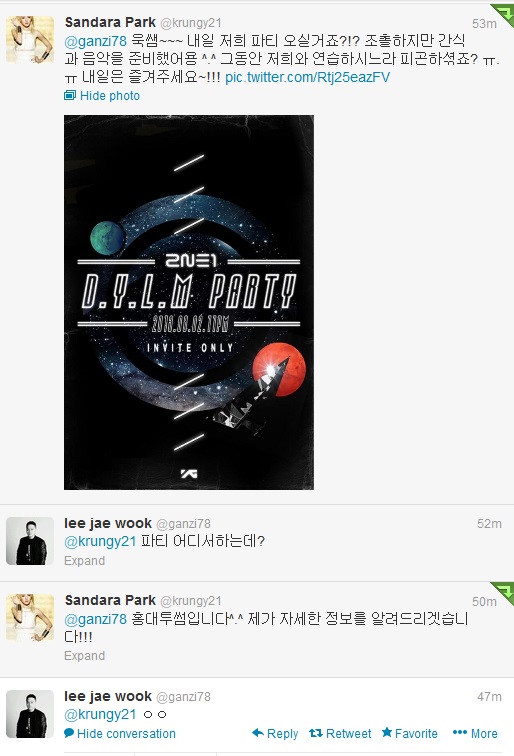Click the Reply arrow icon
Image resolution: width=514 pixels, height=756 pixels.
click(x=257, y=733)
